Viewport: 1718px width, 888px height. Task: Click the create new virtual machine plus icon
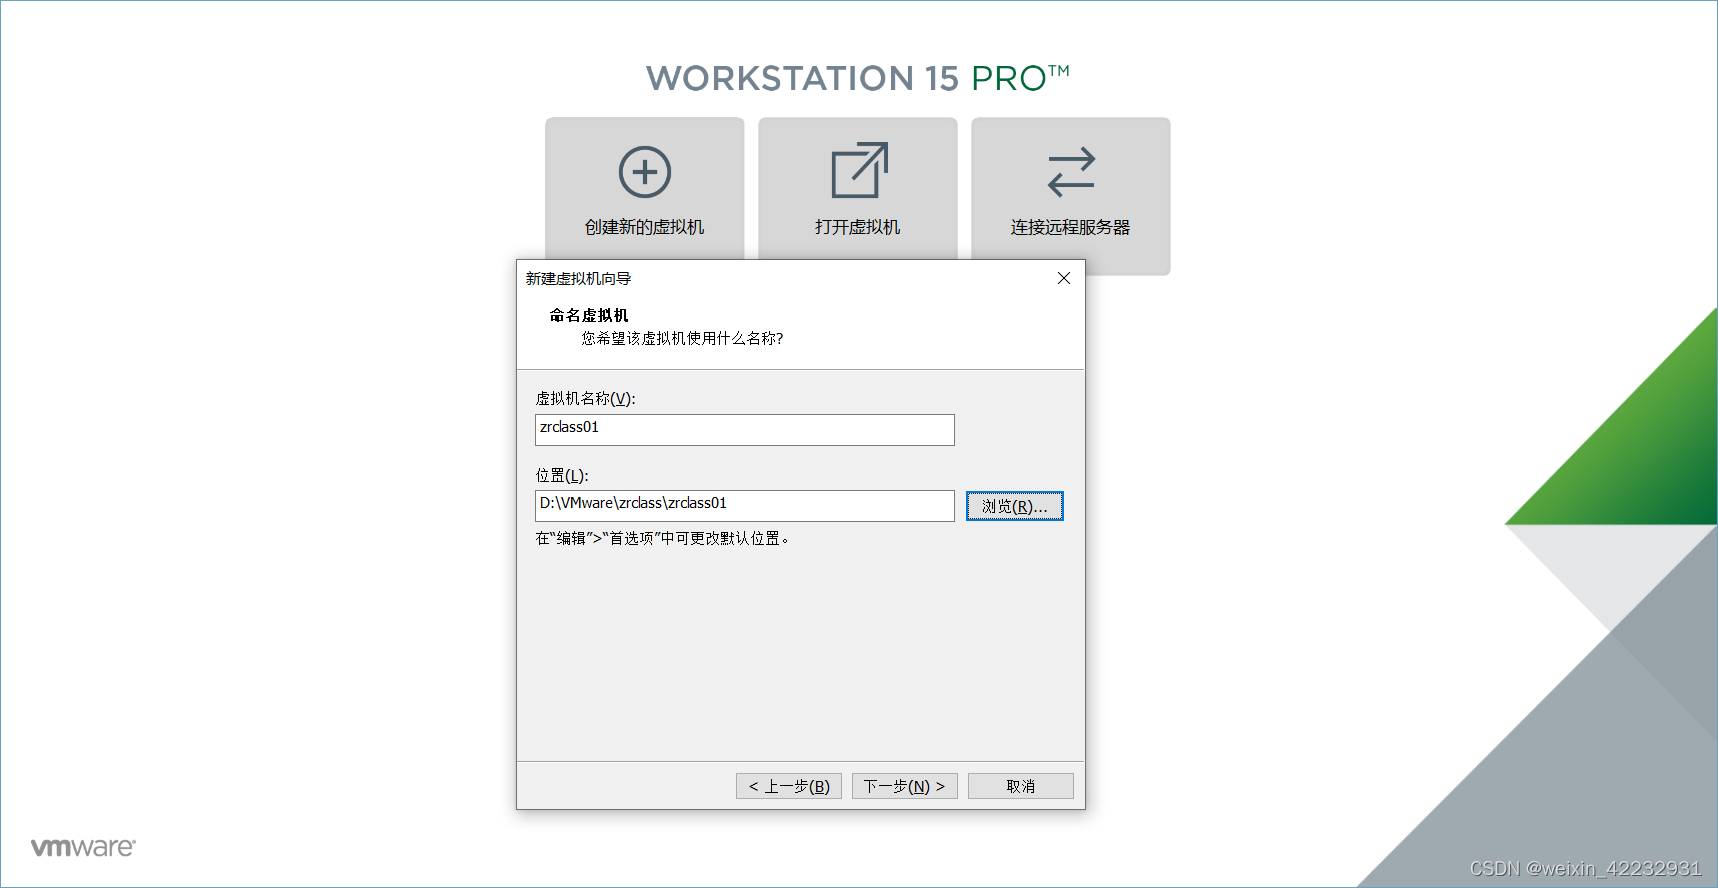[645, 172]
